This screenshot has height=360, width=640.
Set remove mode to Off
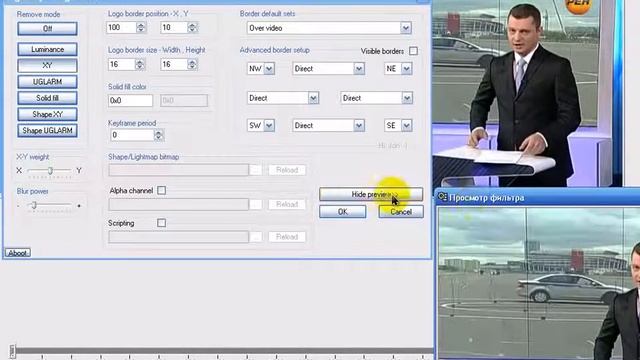pyautogui.click(x=47, y=29)
